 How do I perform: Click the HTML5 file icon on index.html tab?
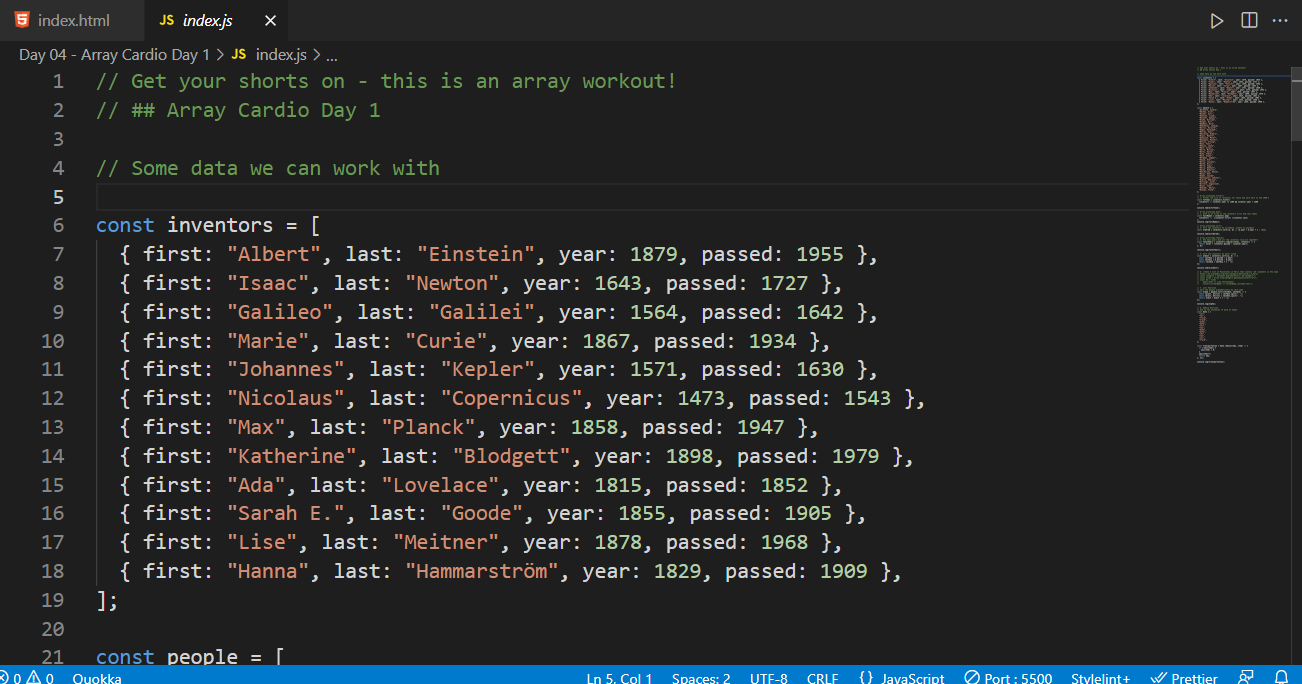tap(21, 20)
